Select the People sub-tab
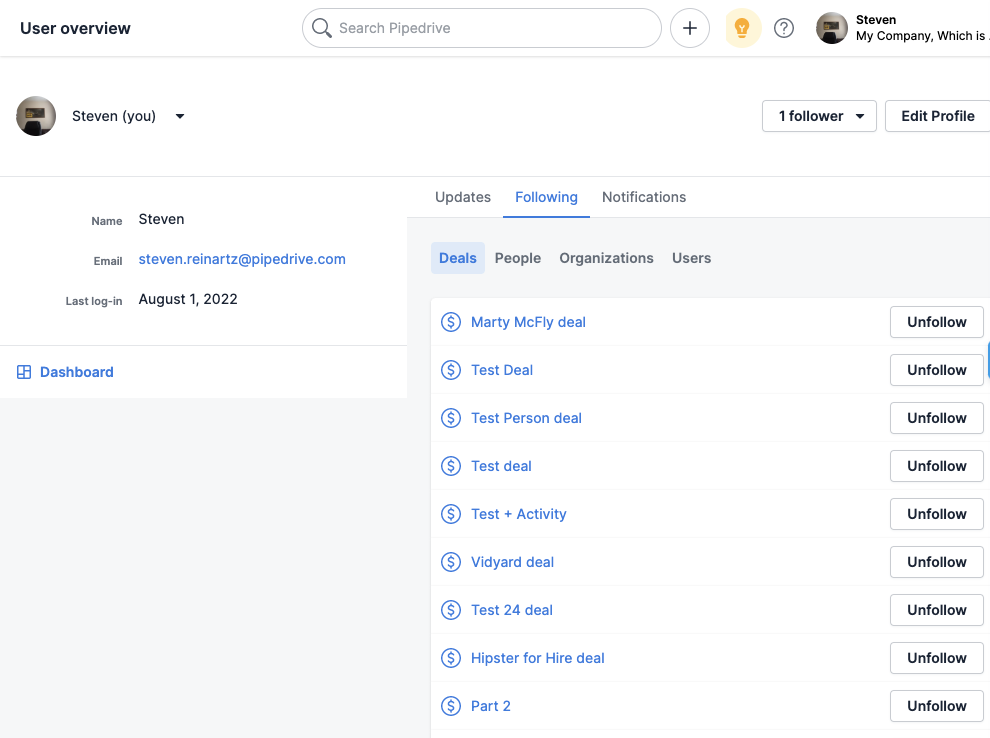This screenshot has width=990, height=738. tap(518, 258)
